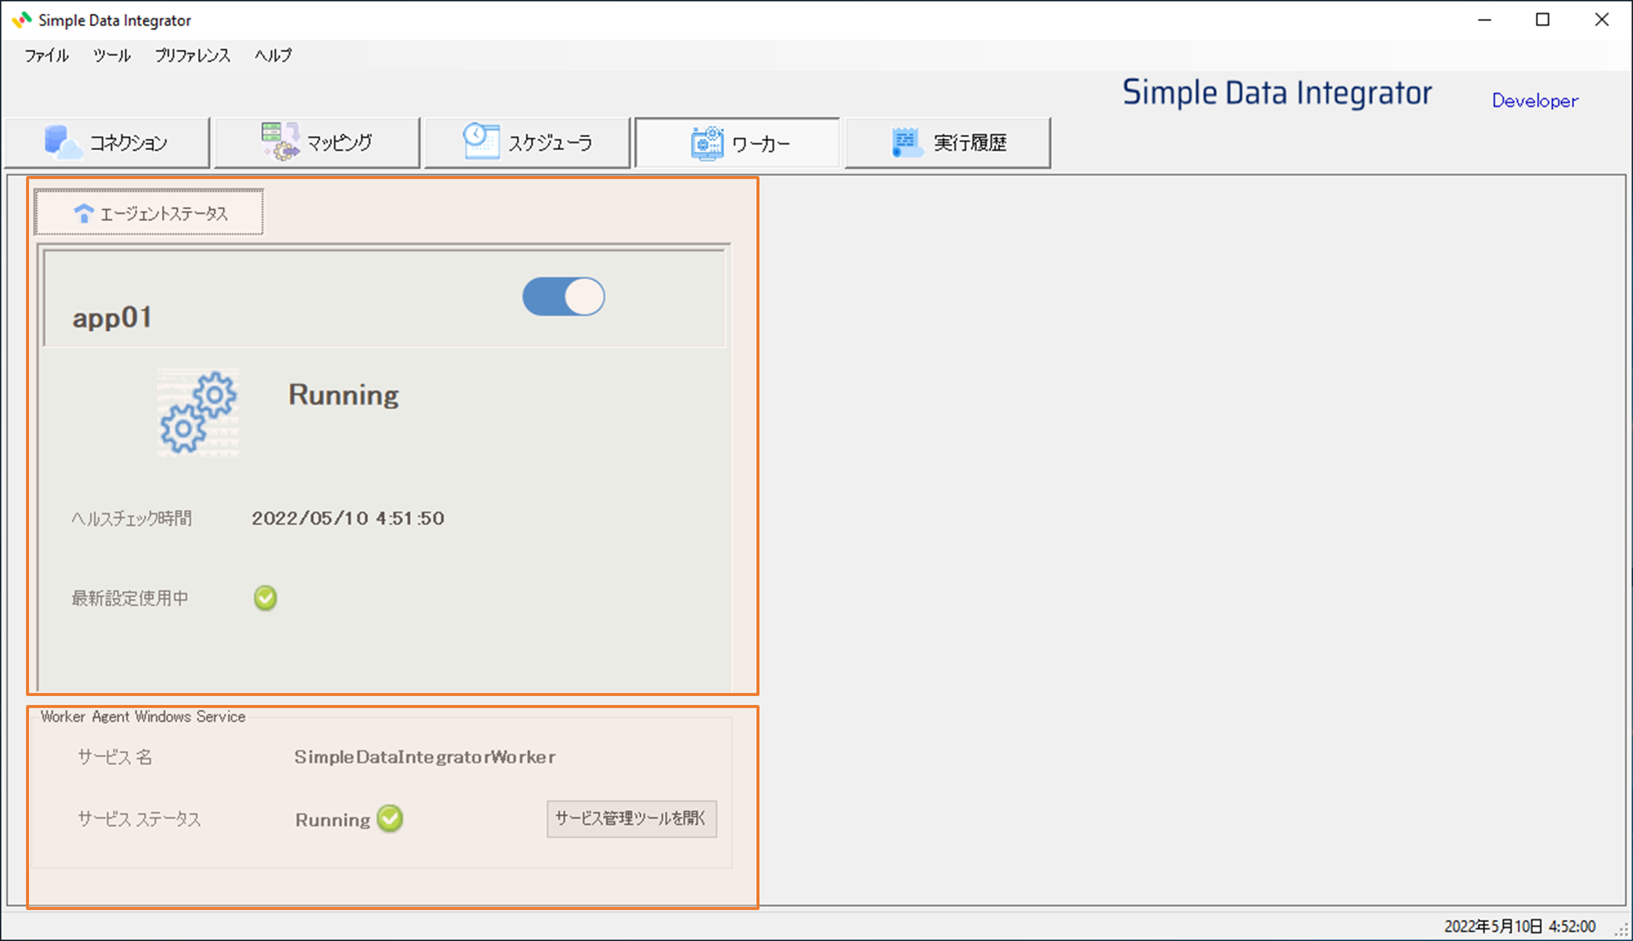Select the エージェントステータス tab

click(x=149, y=213)
